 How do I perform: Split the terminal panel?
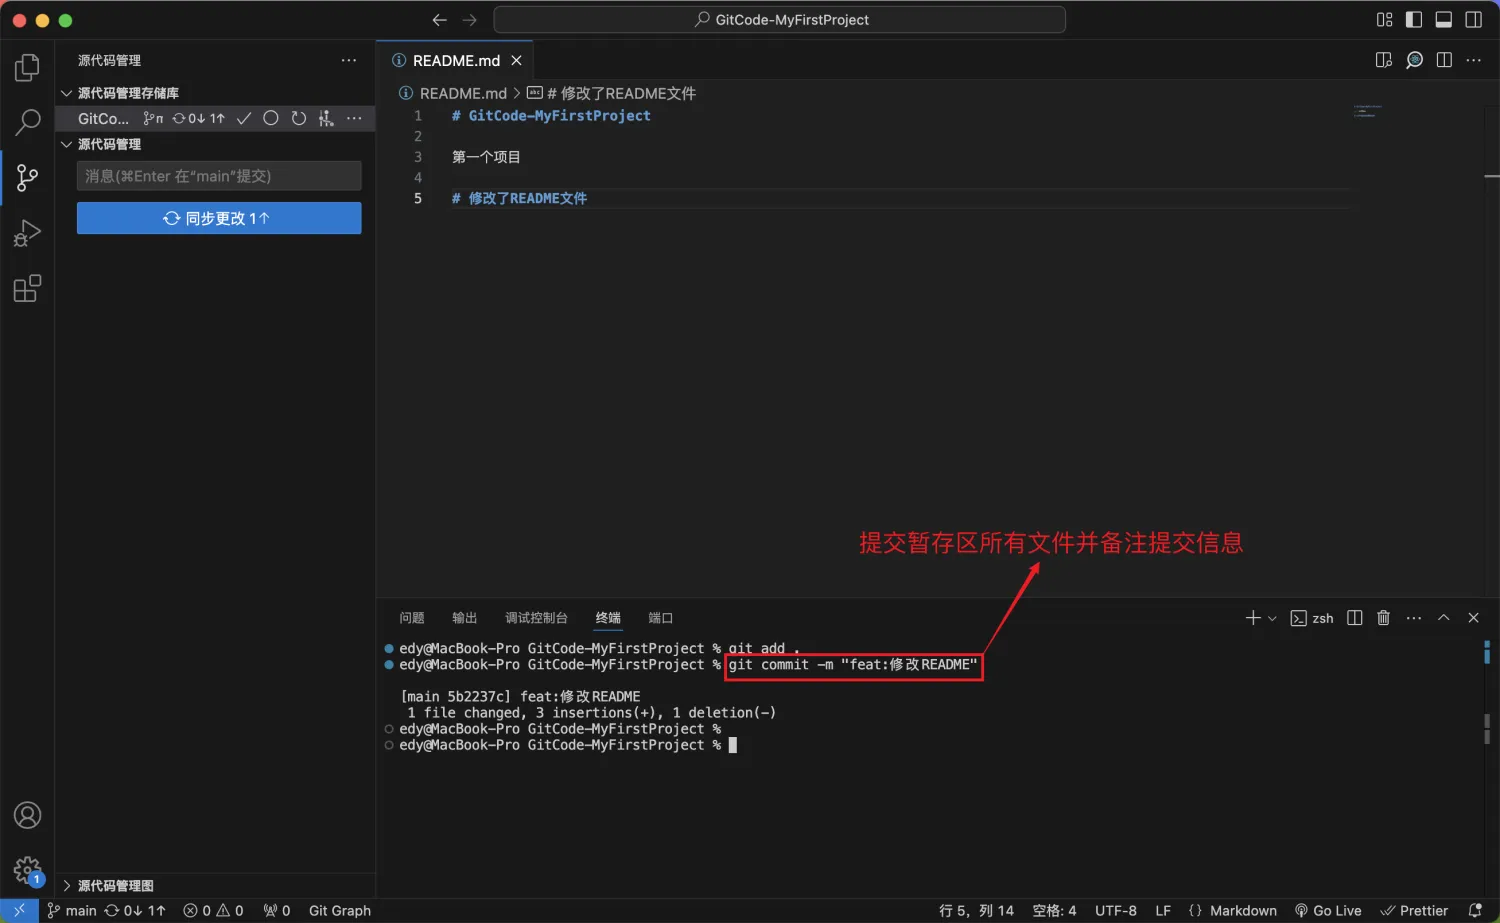[x=1354, y=618]
